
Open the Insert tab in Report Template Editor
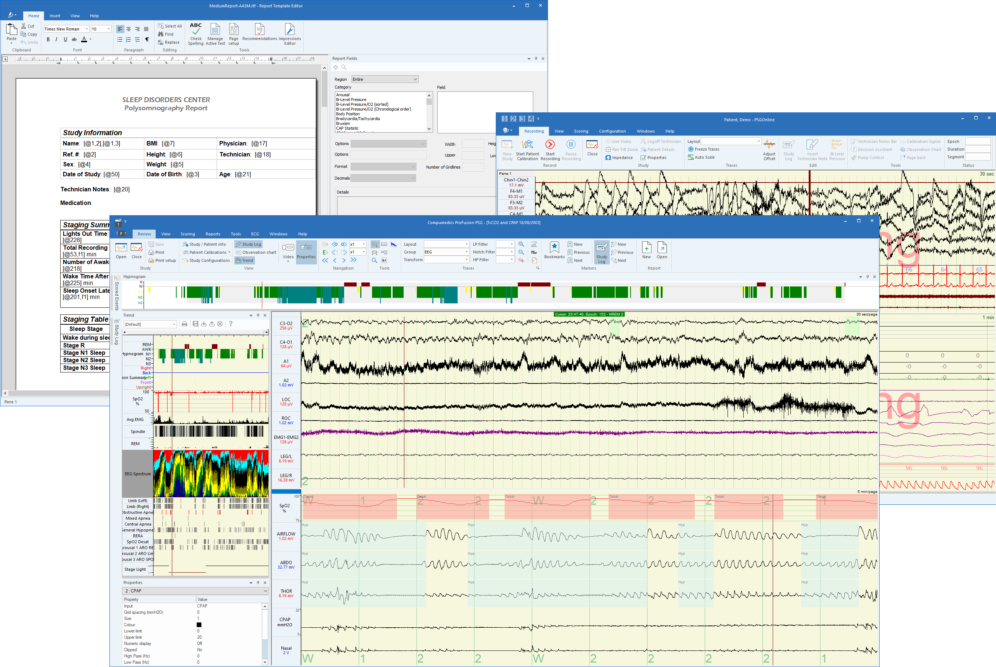57,15
